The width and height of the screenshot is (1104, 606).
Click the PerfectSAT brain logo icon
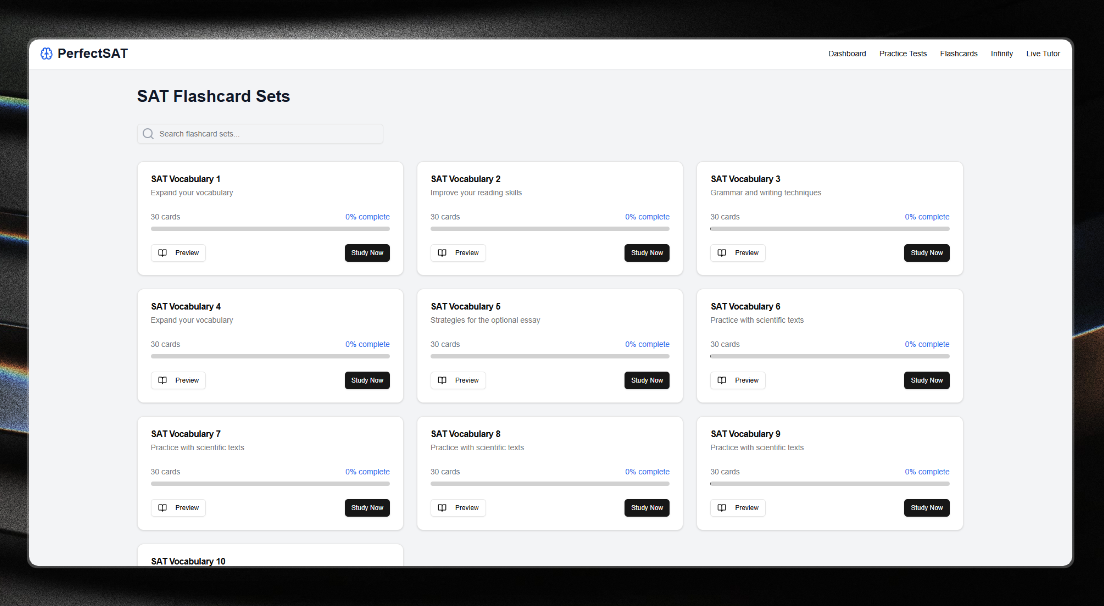(46, 54)
